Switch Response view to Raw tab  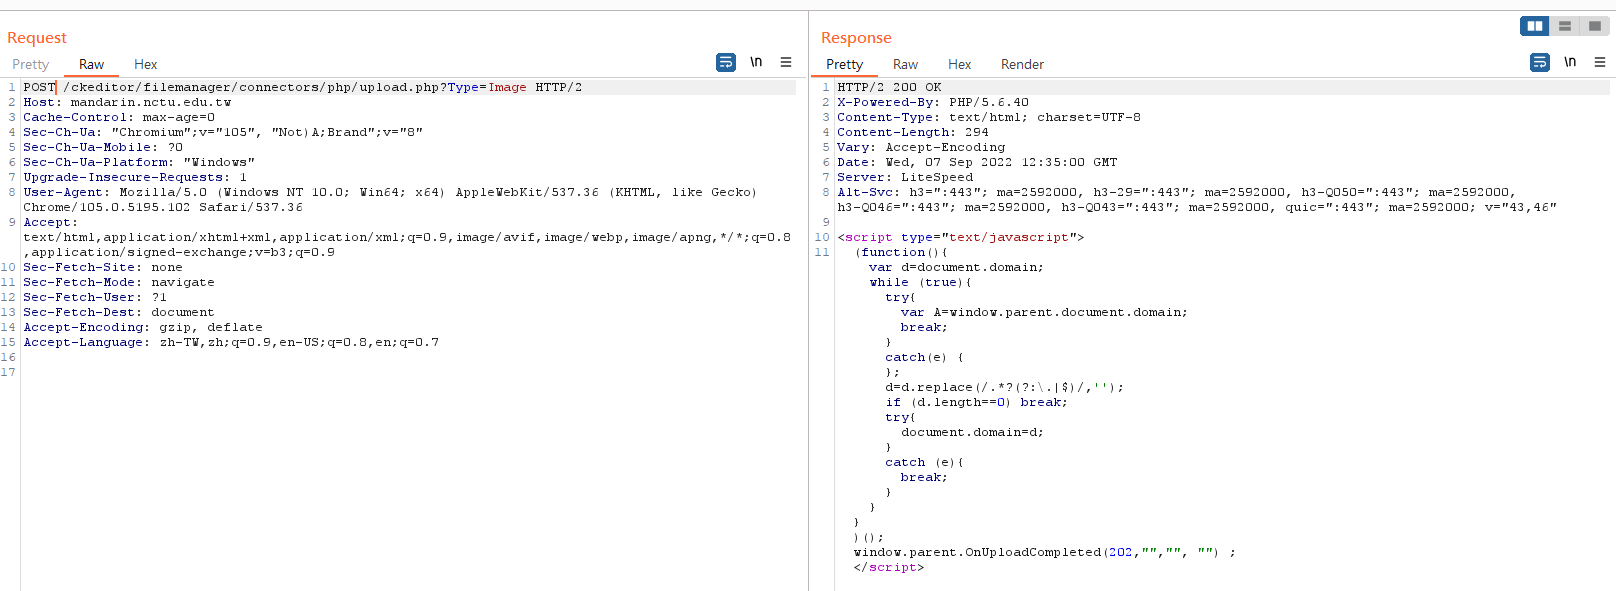tap(905, 64)
